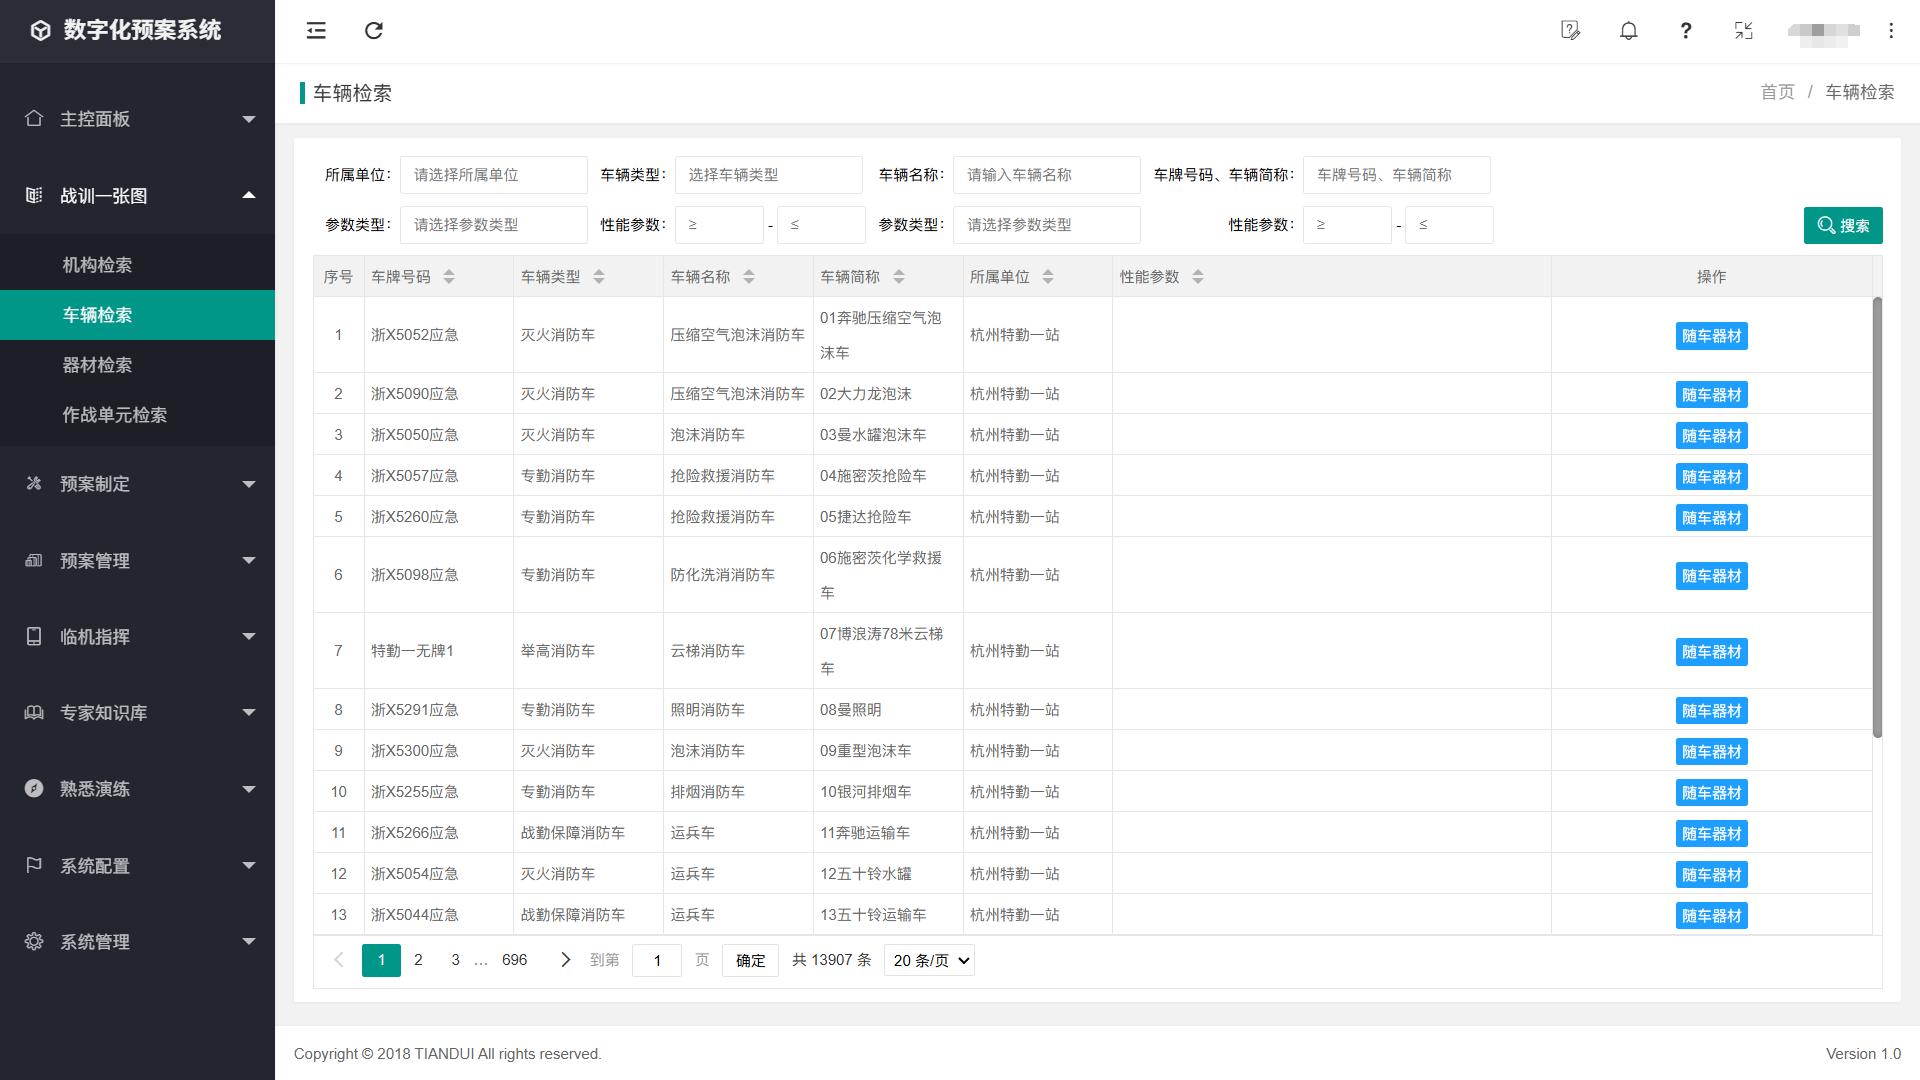Open 器材检索 in the sidebar
This screenshot has height=1080, width=1920.
click(97, 365)
